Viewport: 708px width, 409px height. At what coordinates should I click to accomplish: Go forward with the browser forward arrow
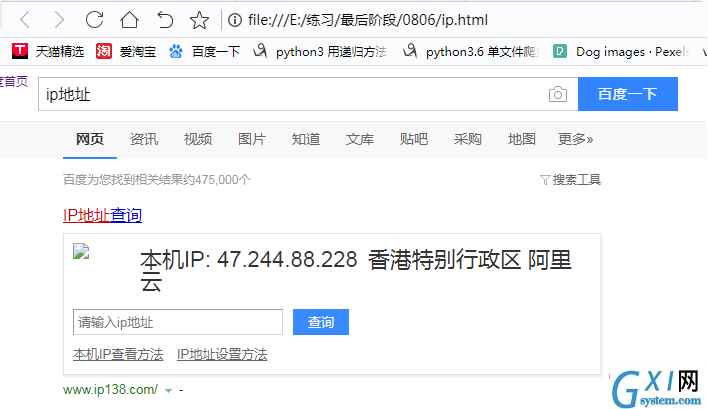pyautogui.click(x=59, y=20)
